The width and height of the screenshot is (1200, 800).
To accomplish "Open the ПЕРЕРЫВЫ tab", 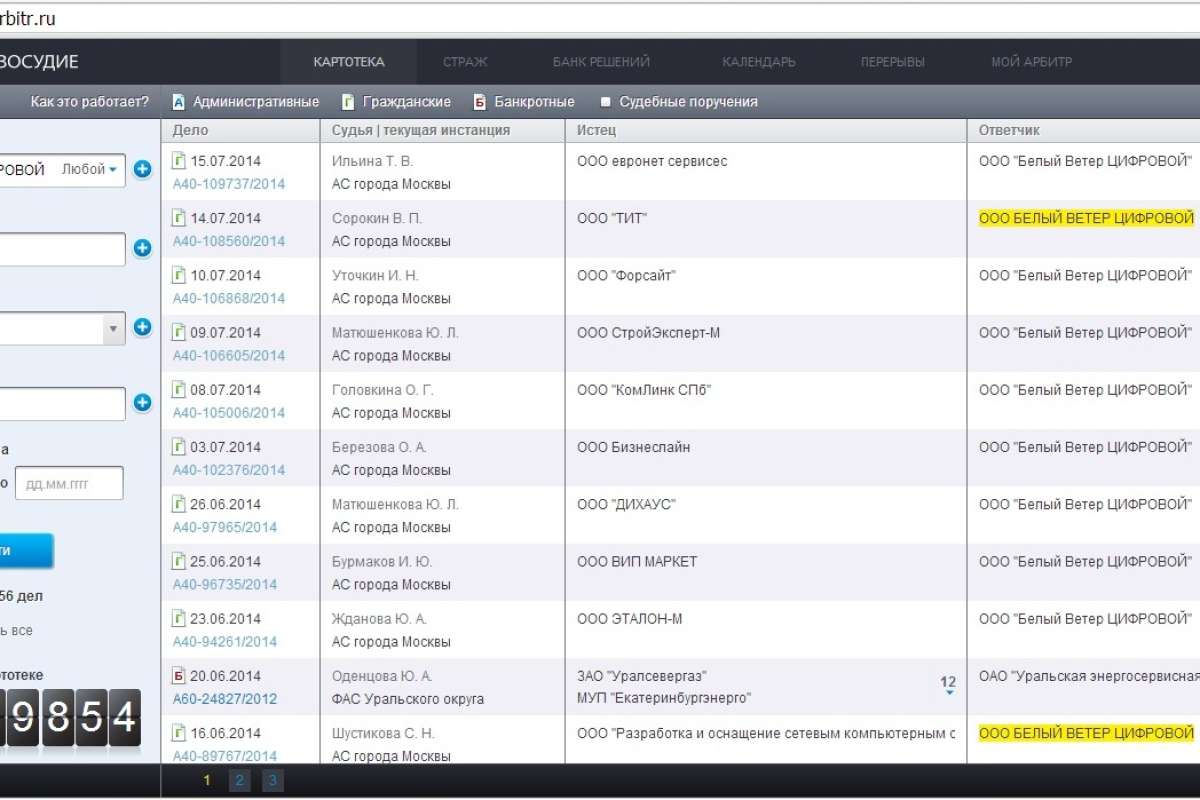I will point(892,61).
